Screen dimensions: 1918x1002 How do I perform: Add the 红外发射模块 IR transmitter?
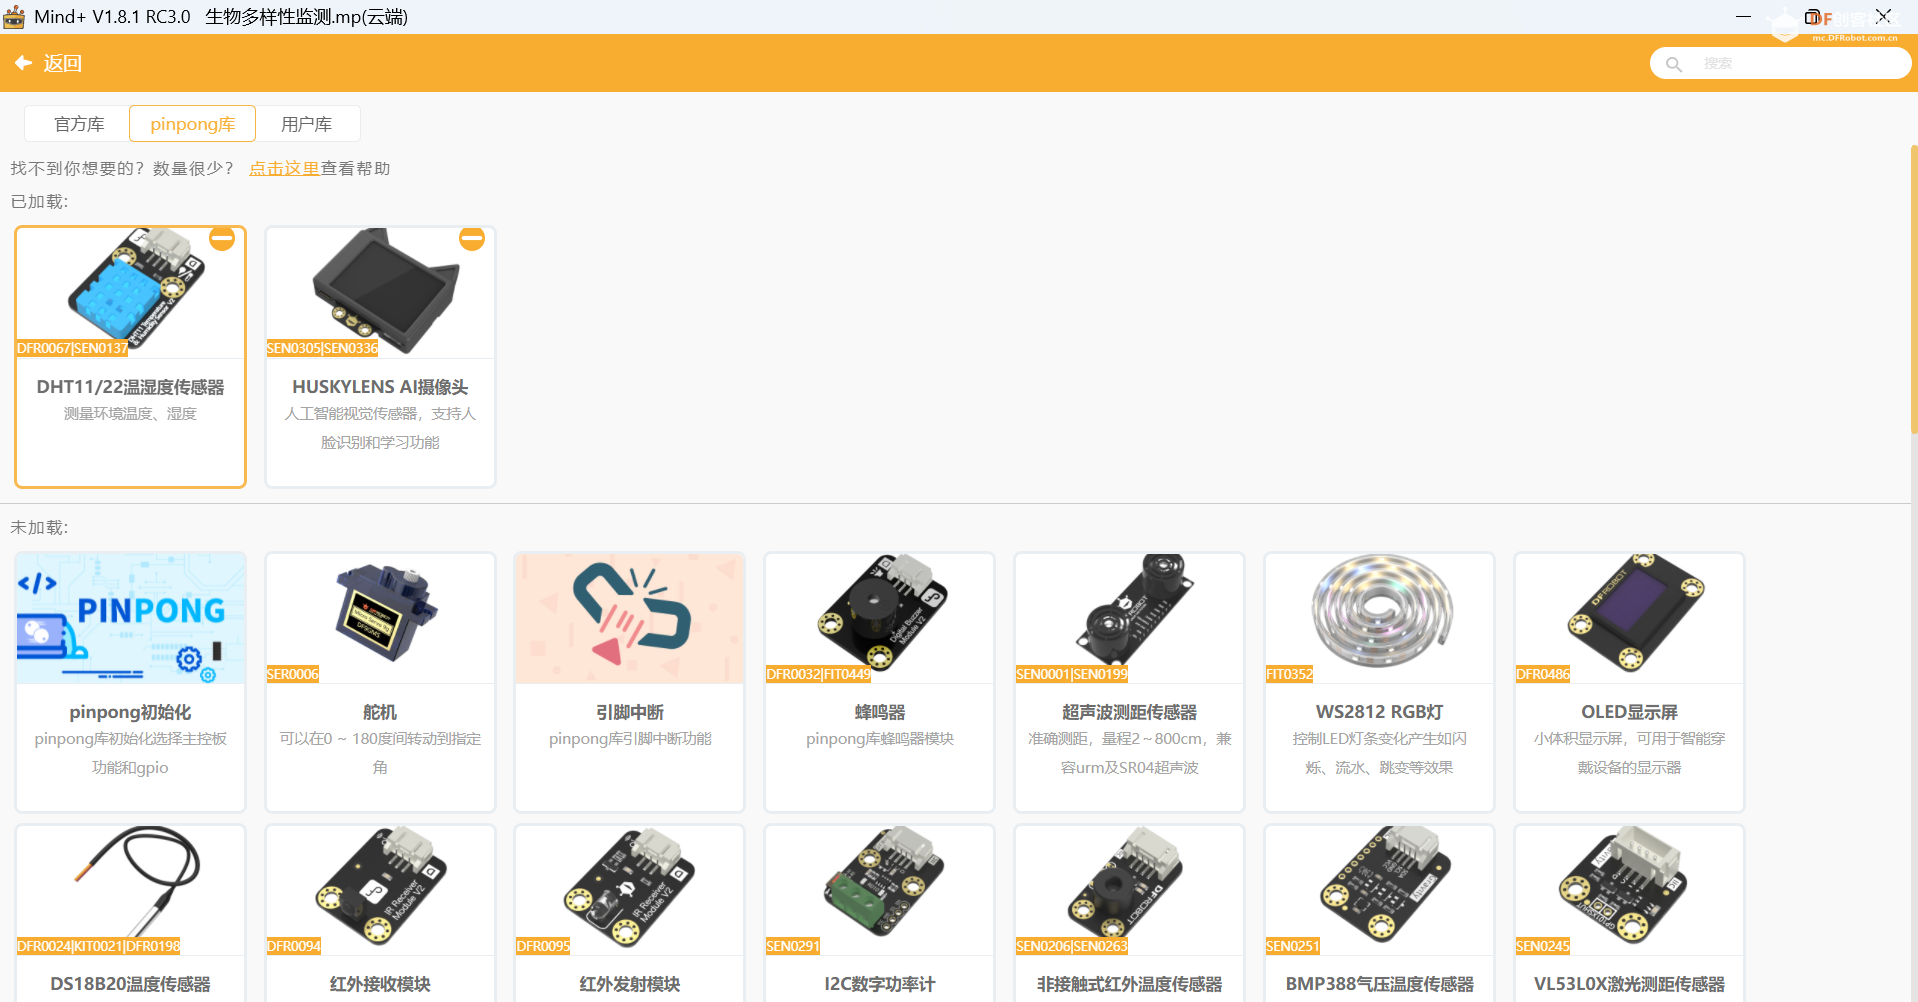point(630,913)
